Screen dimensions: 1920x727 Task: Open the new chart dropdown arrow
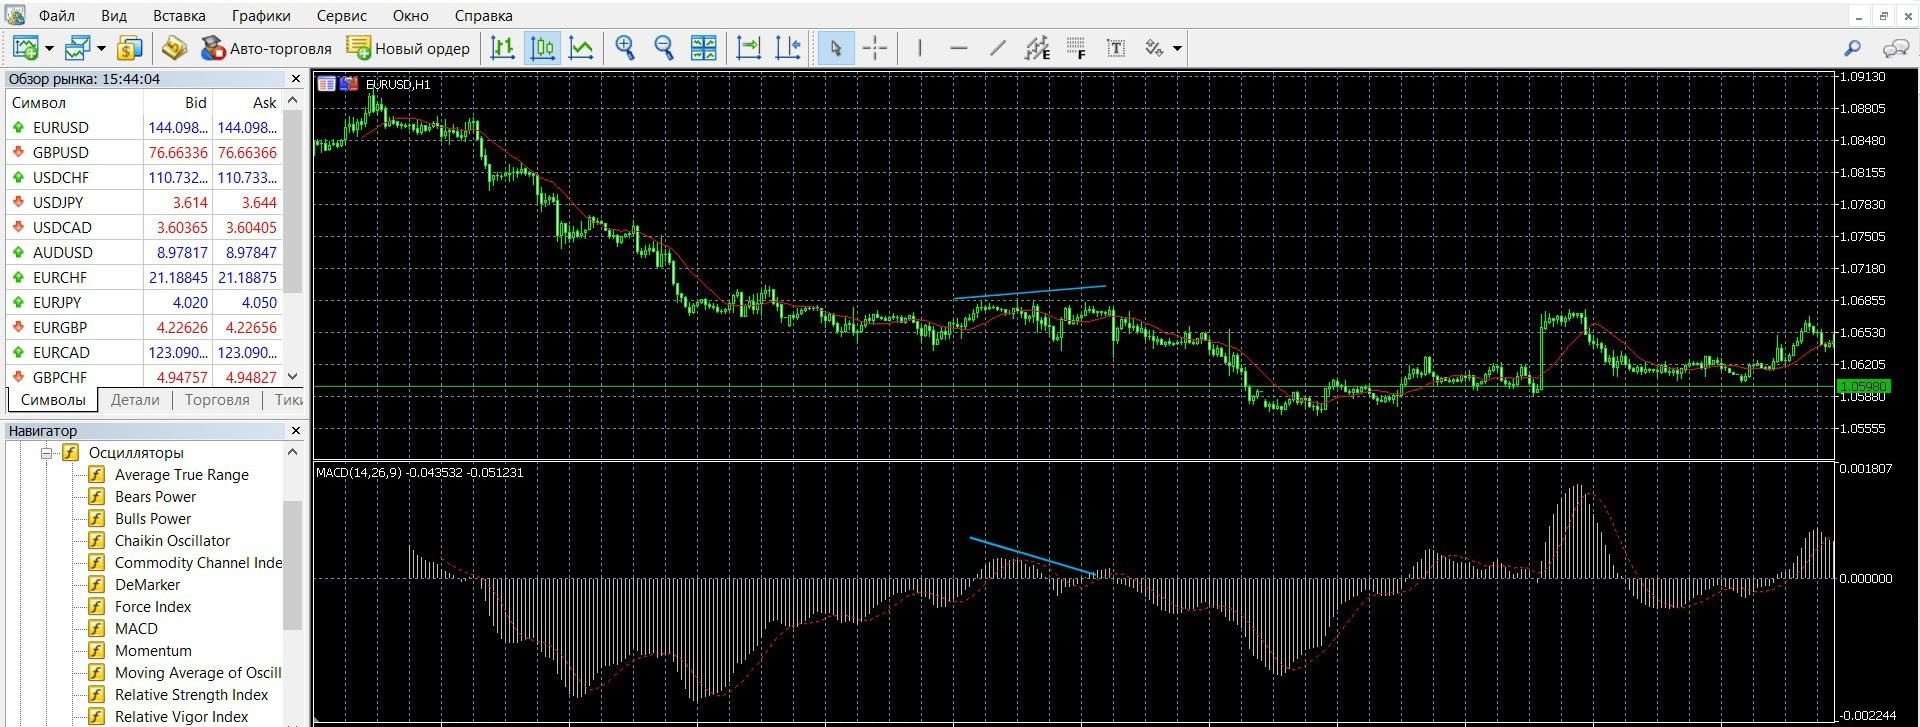point(49,48)
